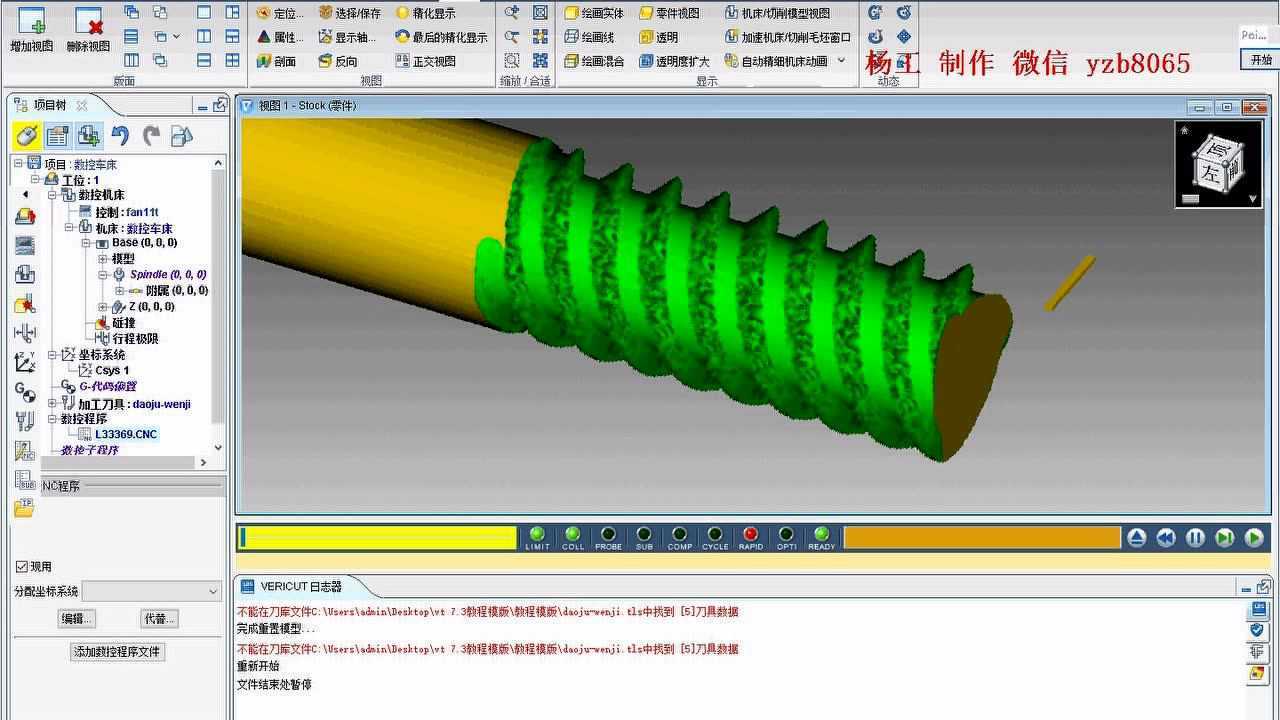The width and height of the screenshot is (1280, 720).
Task: Open the 剖面 (Section) tool
Action: click(264, 61)
